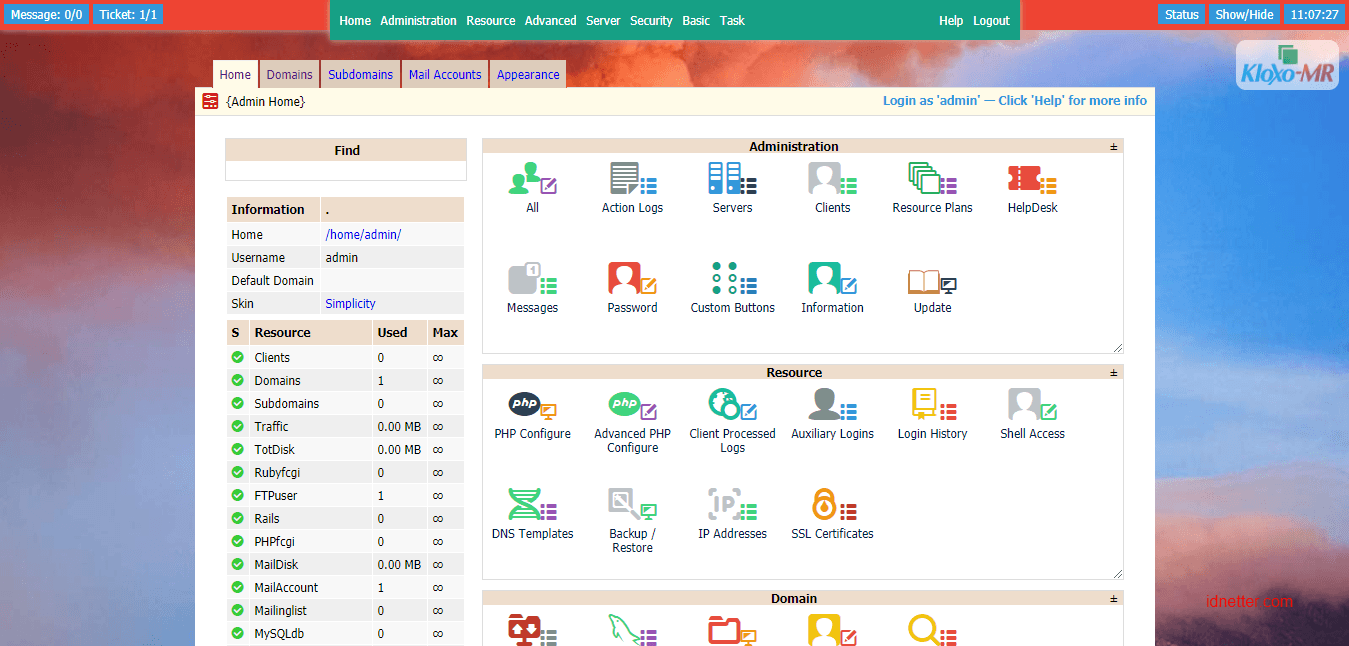Click the Logout link
This screenshot has height=646, width=1349.
point(991,21)
